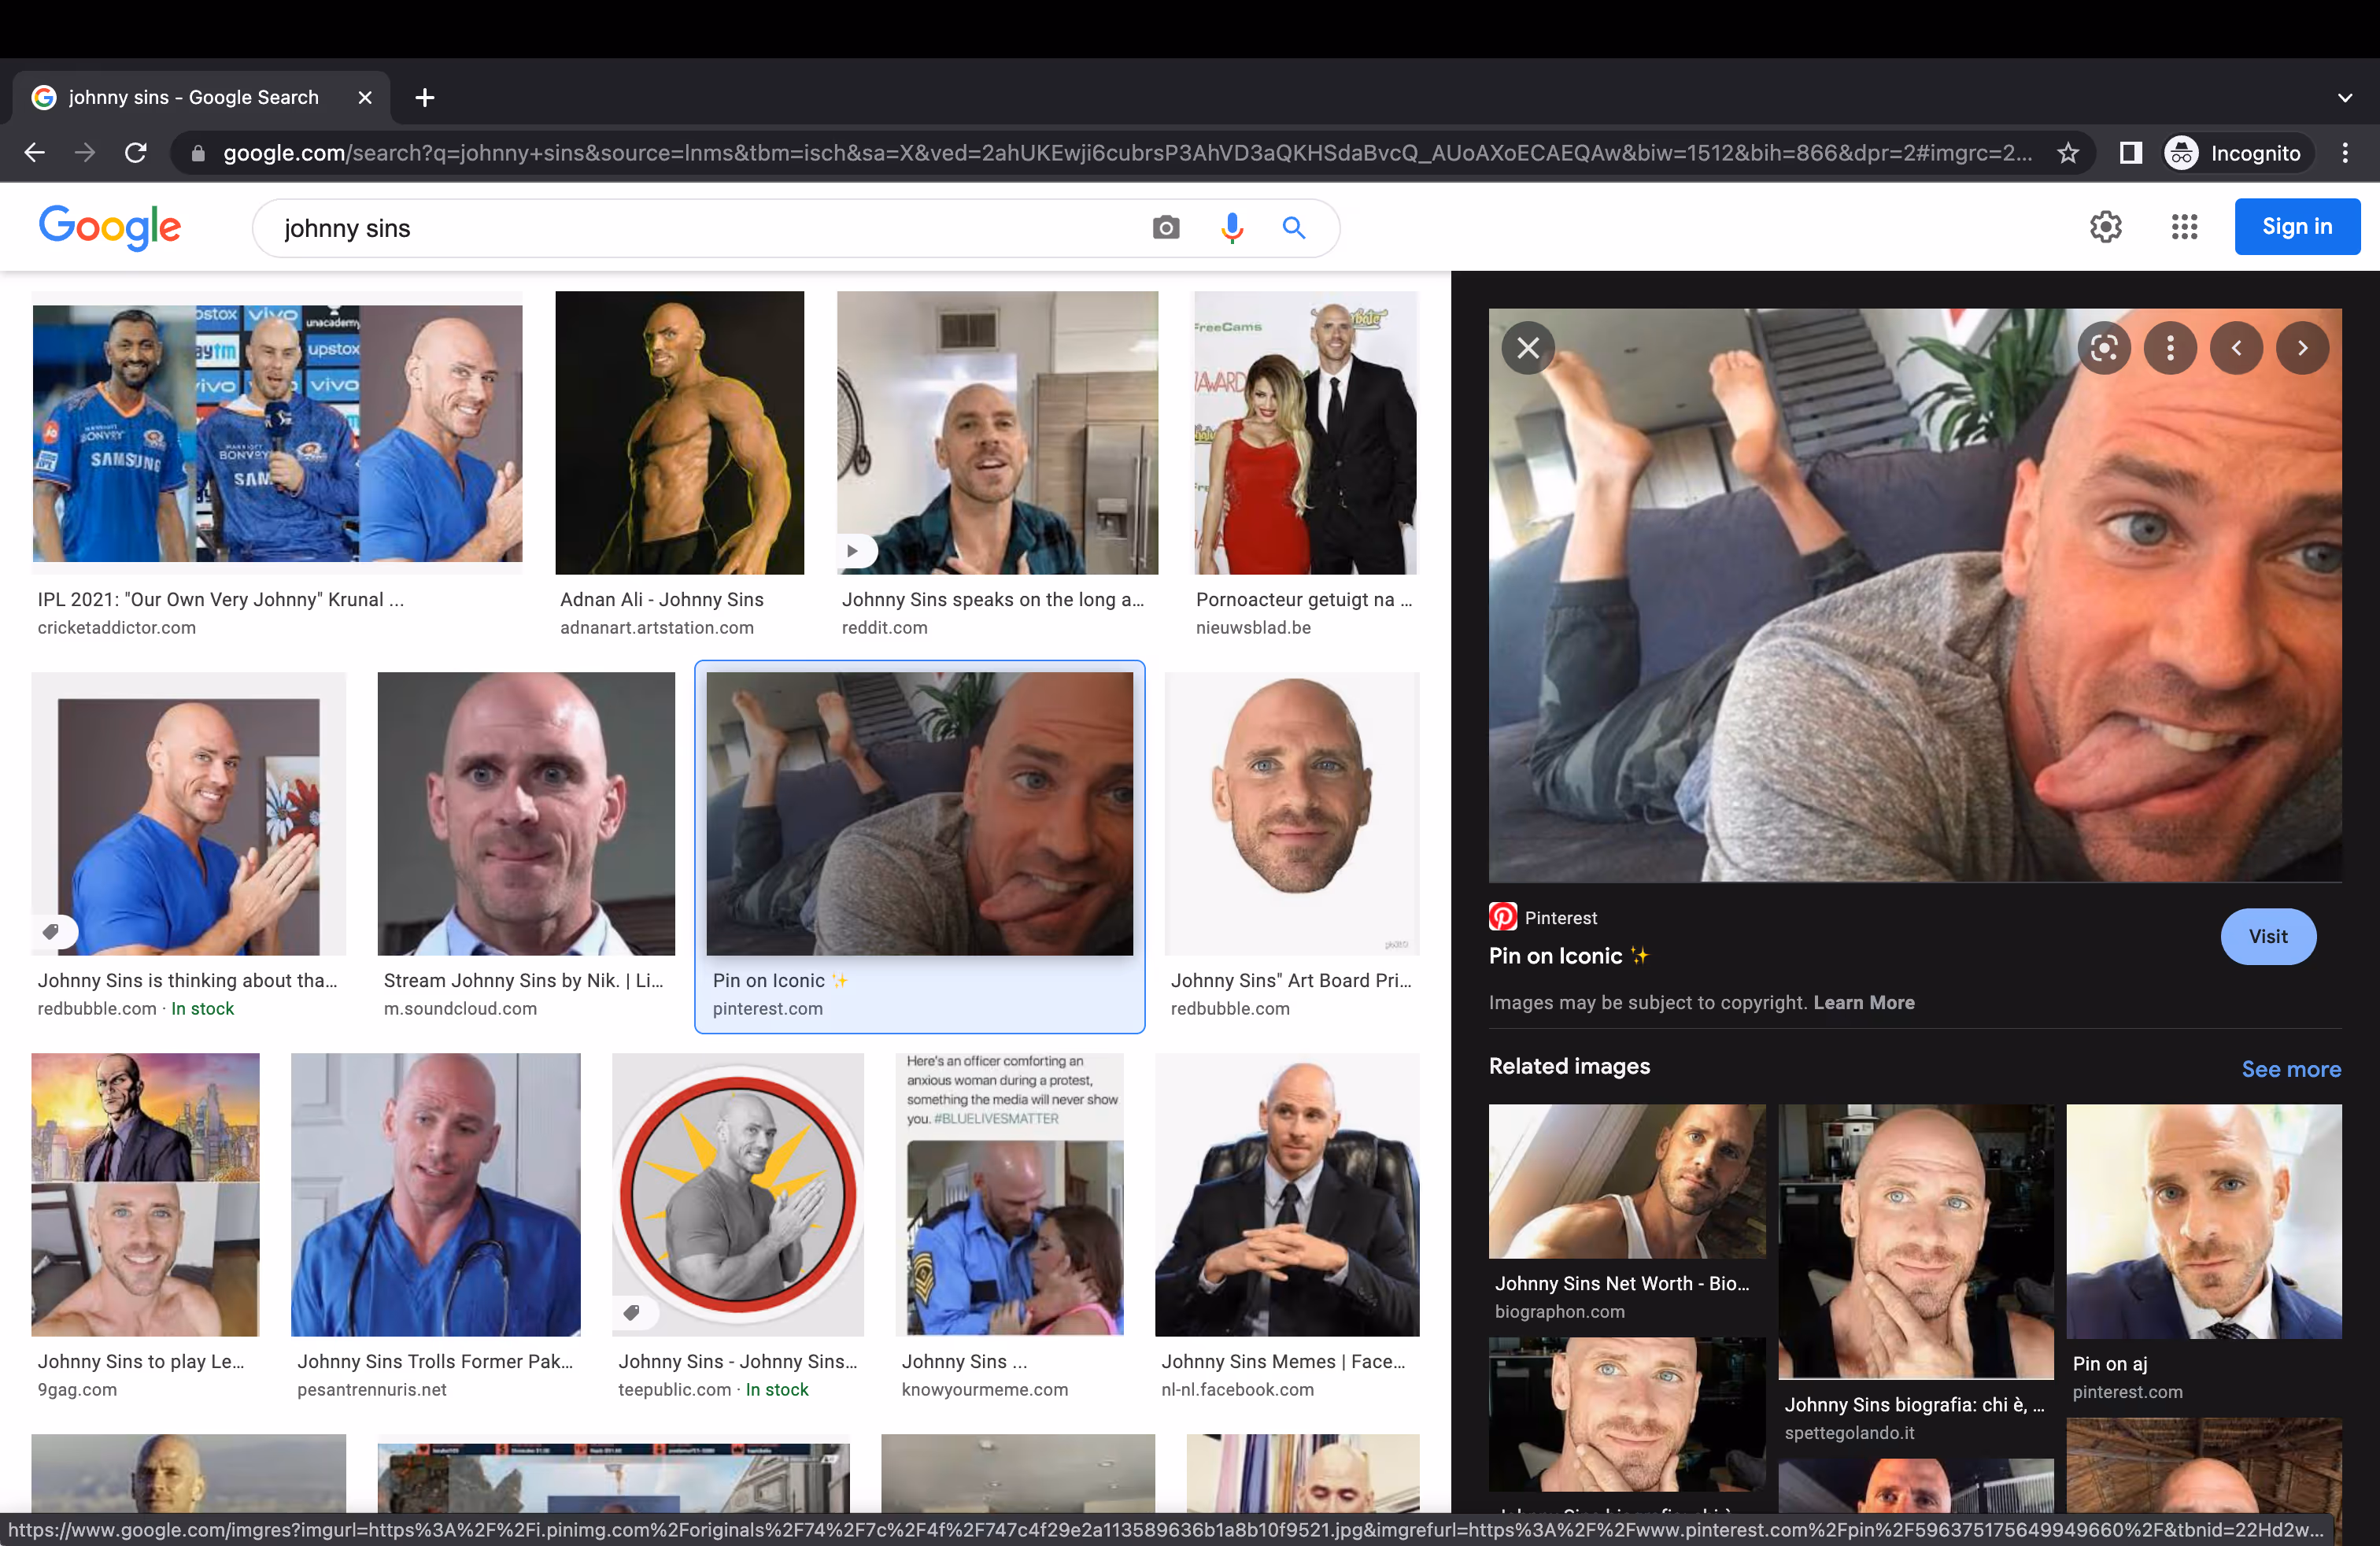Image resolution: width=2380 pixels, height=1546 pixels.
Task: Open a new browser tab
Action: (425, 97)
